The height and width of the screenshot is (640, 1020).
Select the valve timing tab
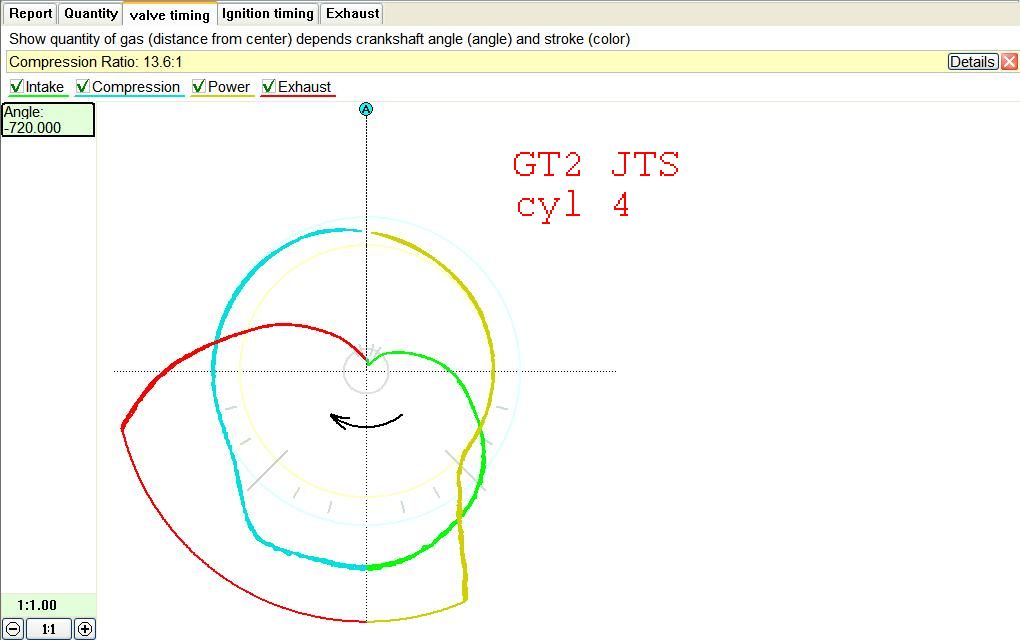[170, 14]
